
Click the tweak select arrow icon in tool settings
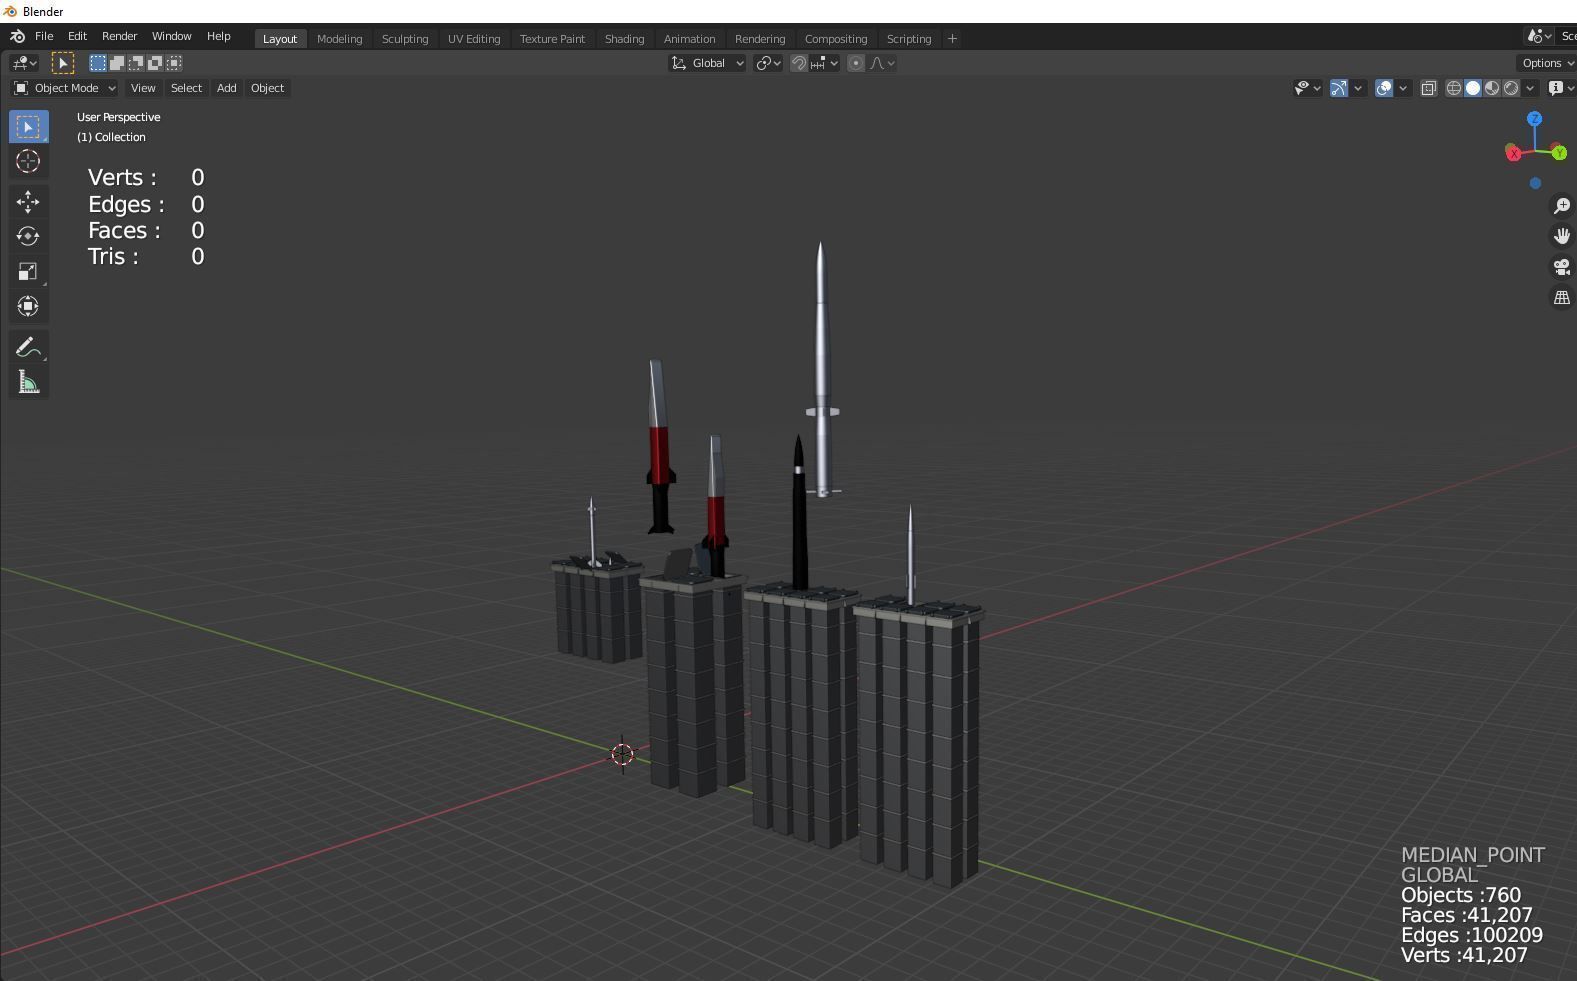point(62,63)
